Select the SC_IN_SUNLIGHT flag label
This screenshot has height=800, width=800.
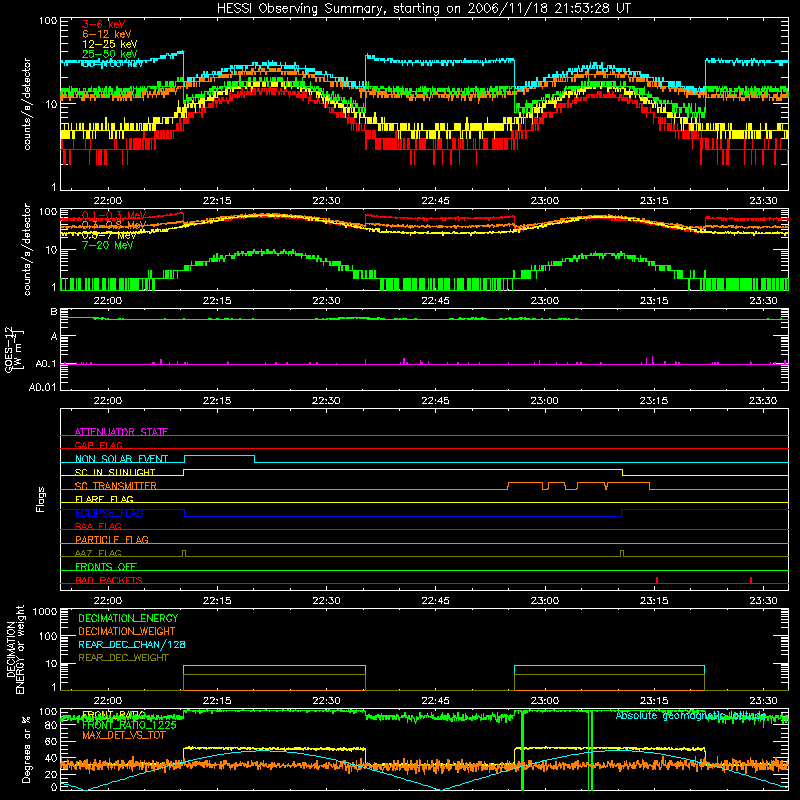tap(115, 472)
